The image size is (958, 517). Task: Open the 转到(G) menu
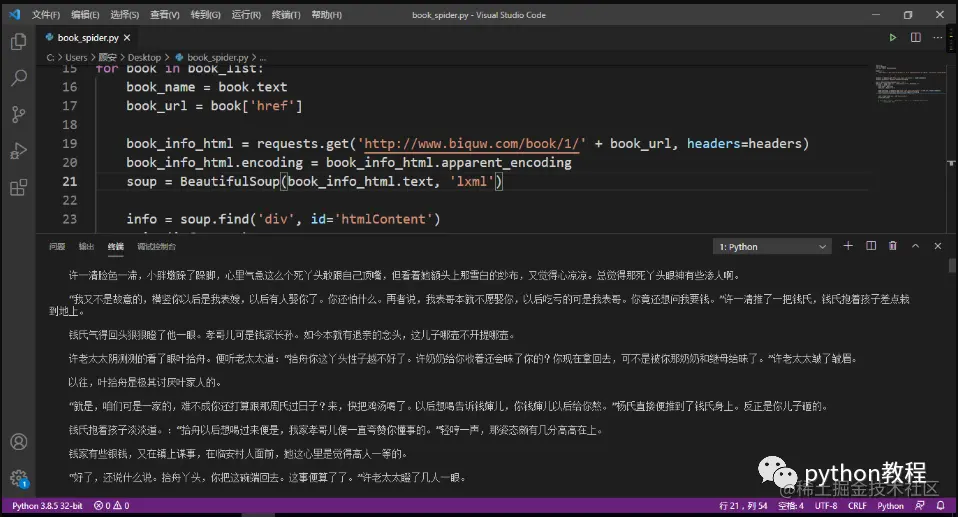(x=205, y=15)
